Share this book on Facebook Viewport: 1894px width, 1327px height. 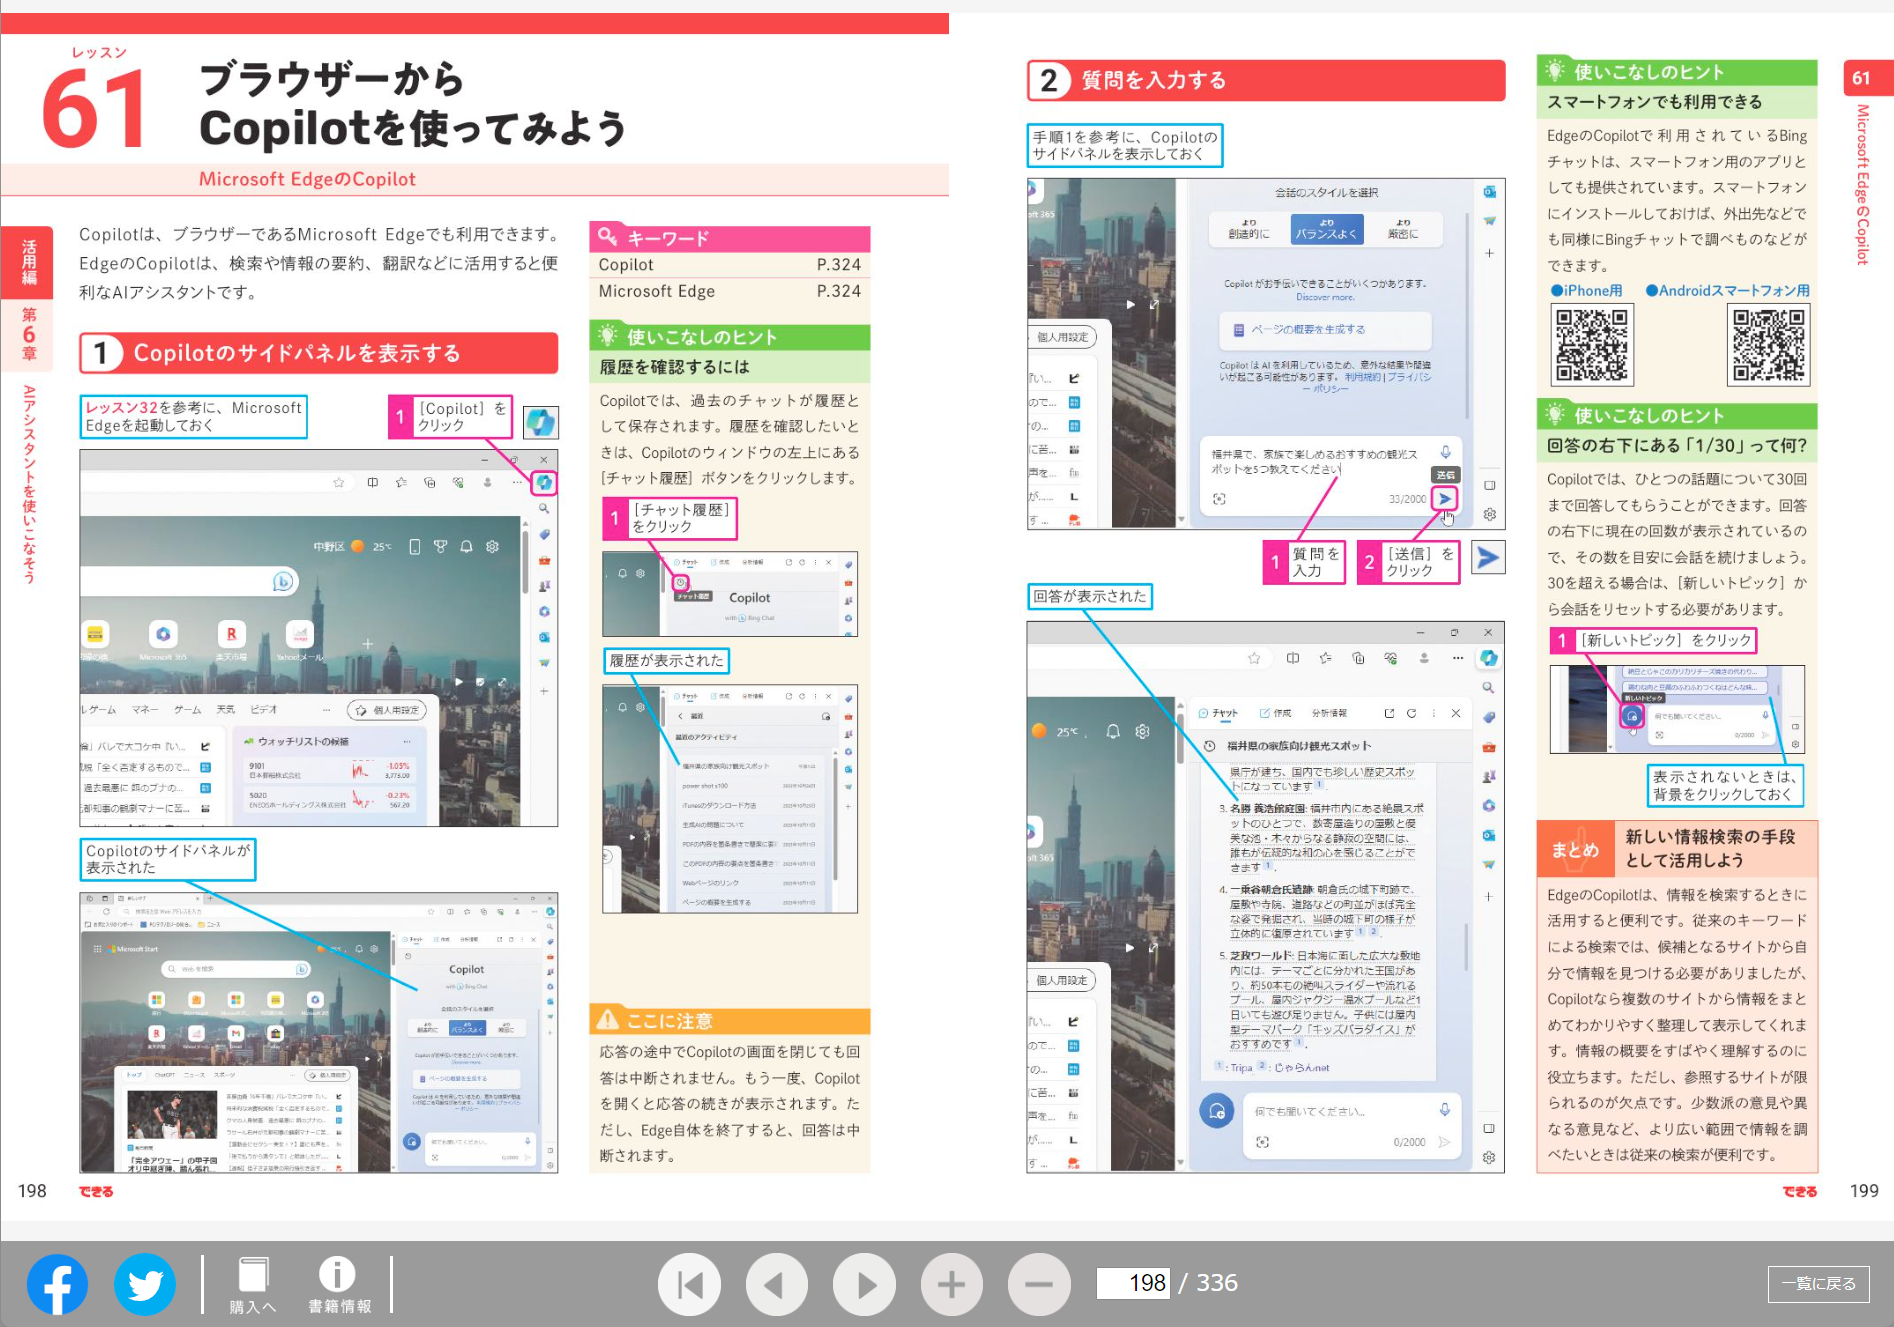[57, 1284]
